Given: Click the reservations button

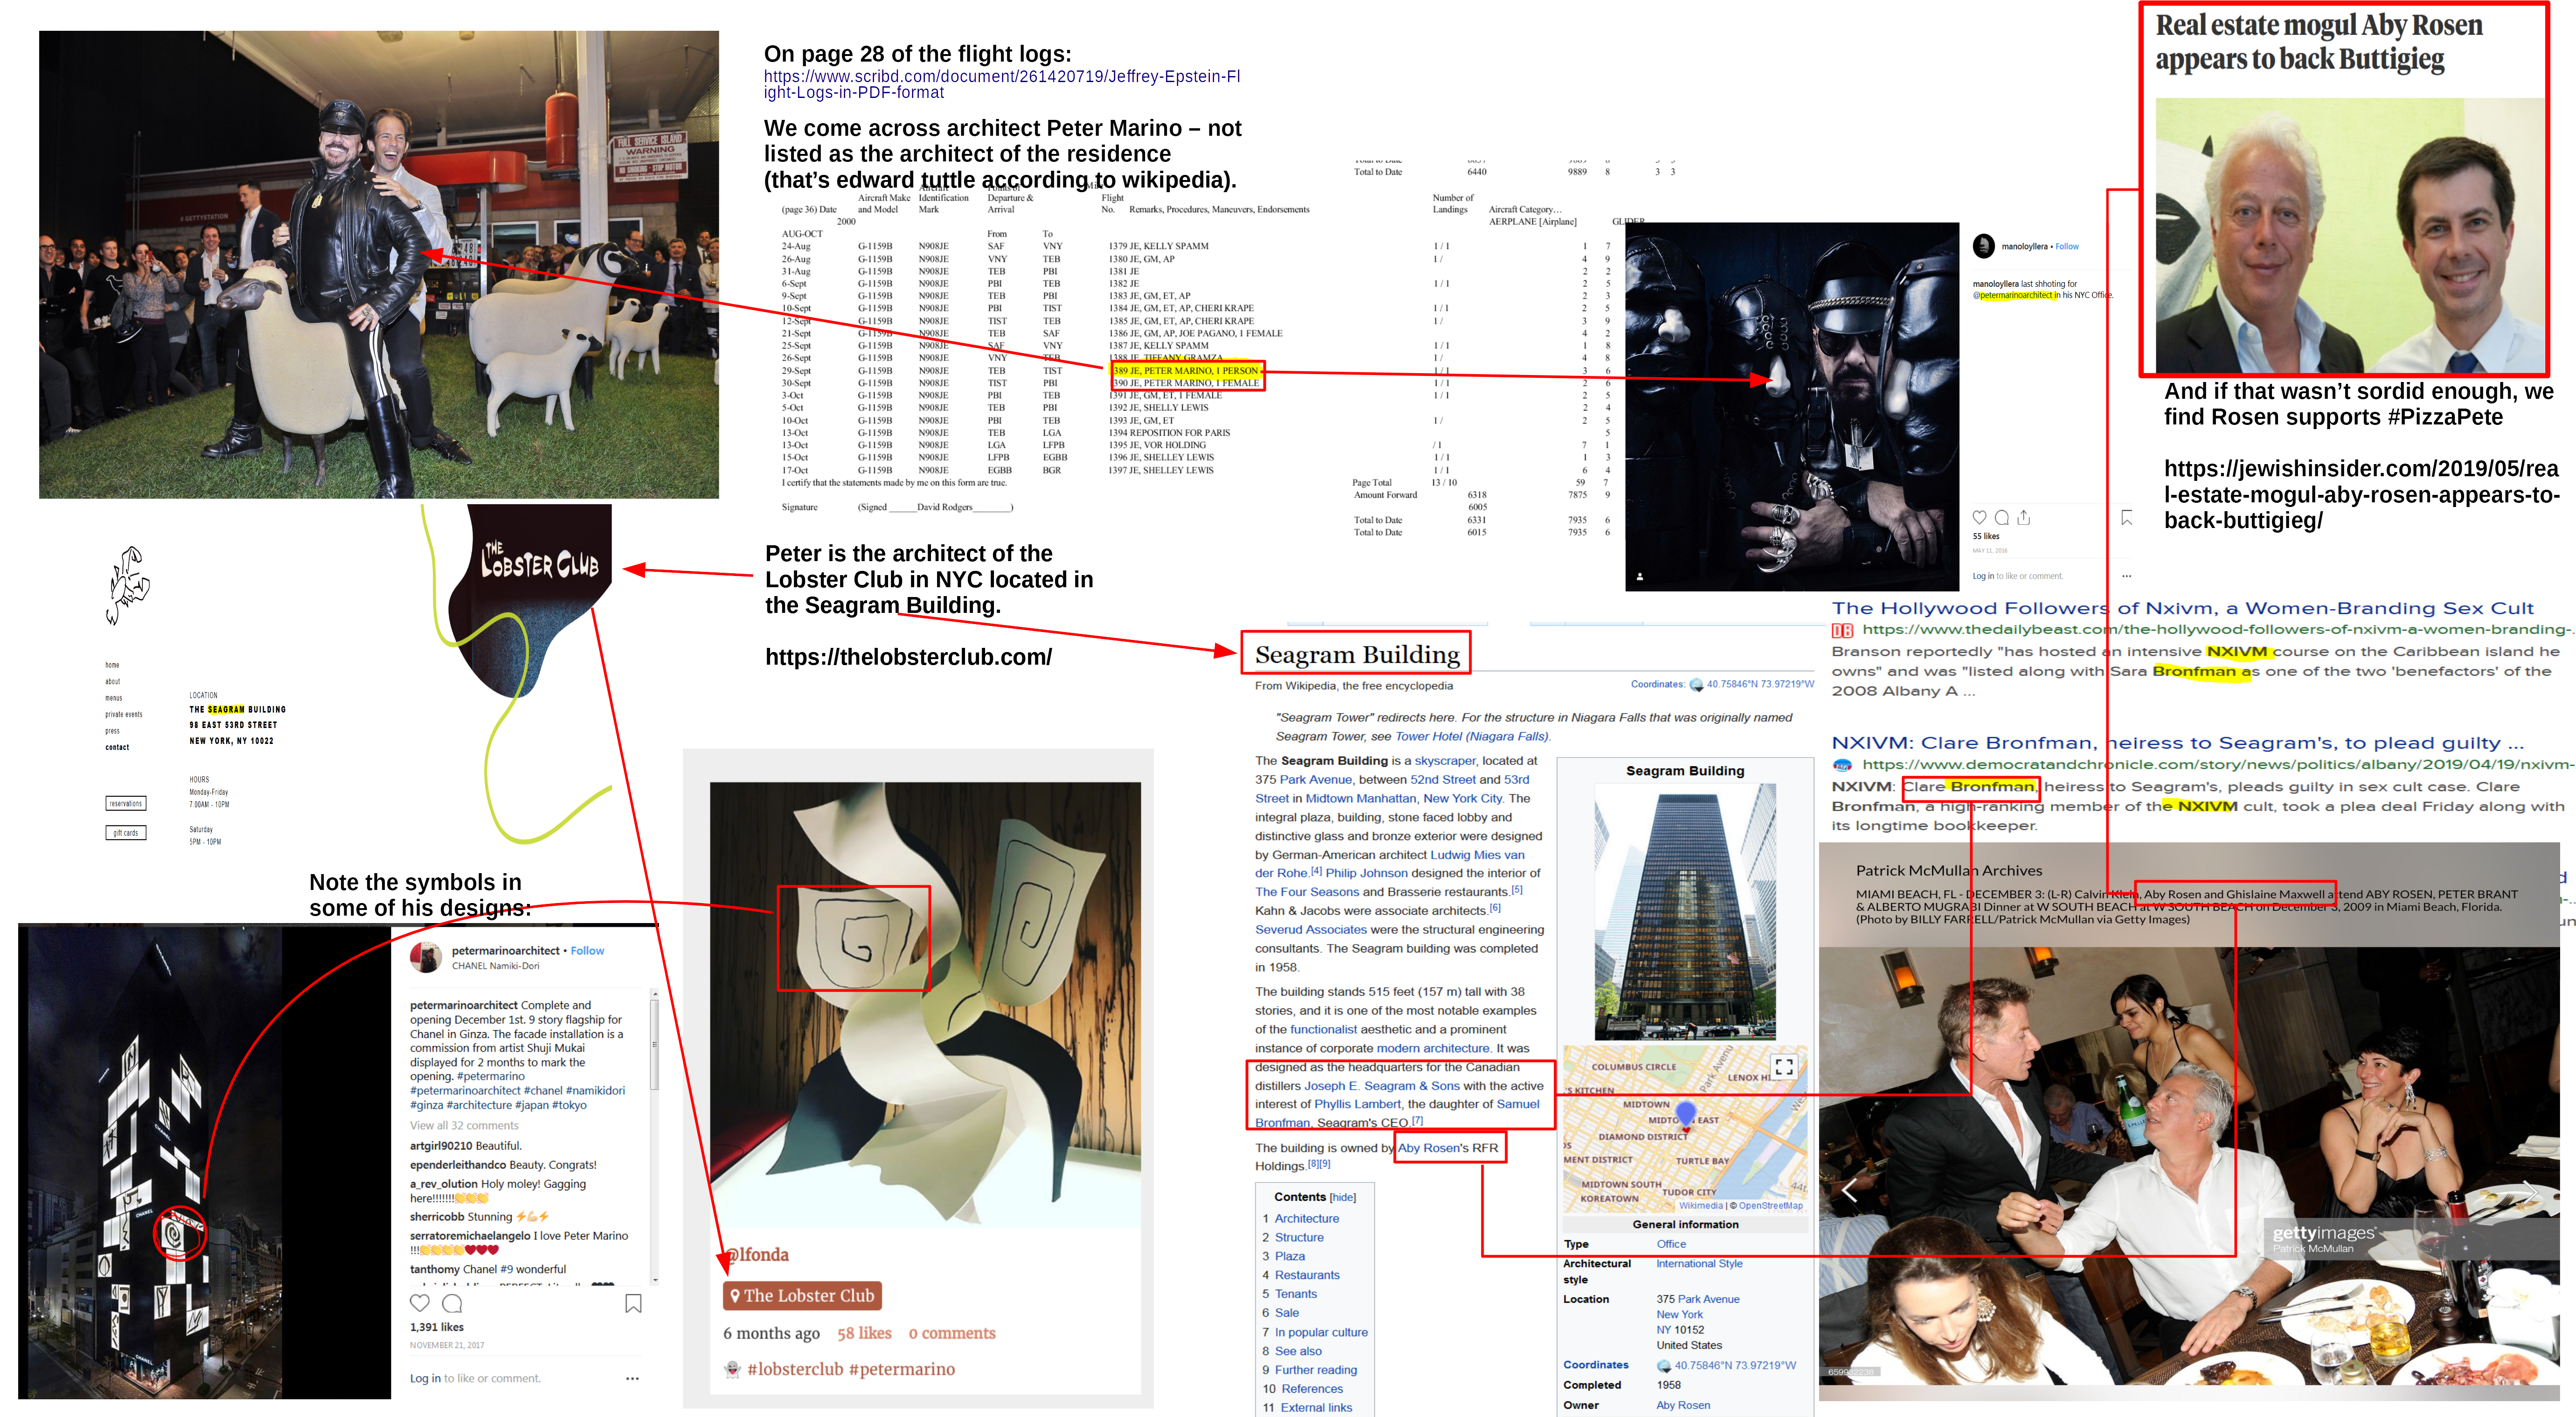Looking at the screenshot, I should (125, 803).
